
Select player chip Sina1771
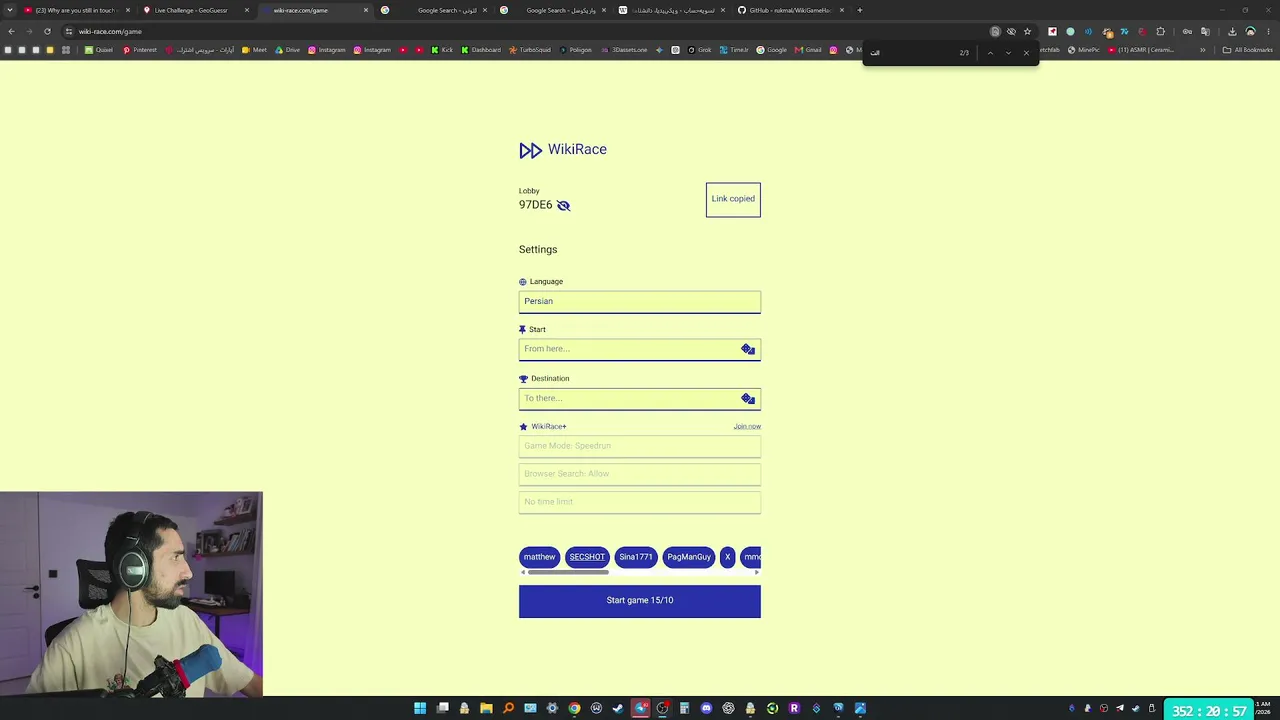coord(636,557)
